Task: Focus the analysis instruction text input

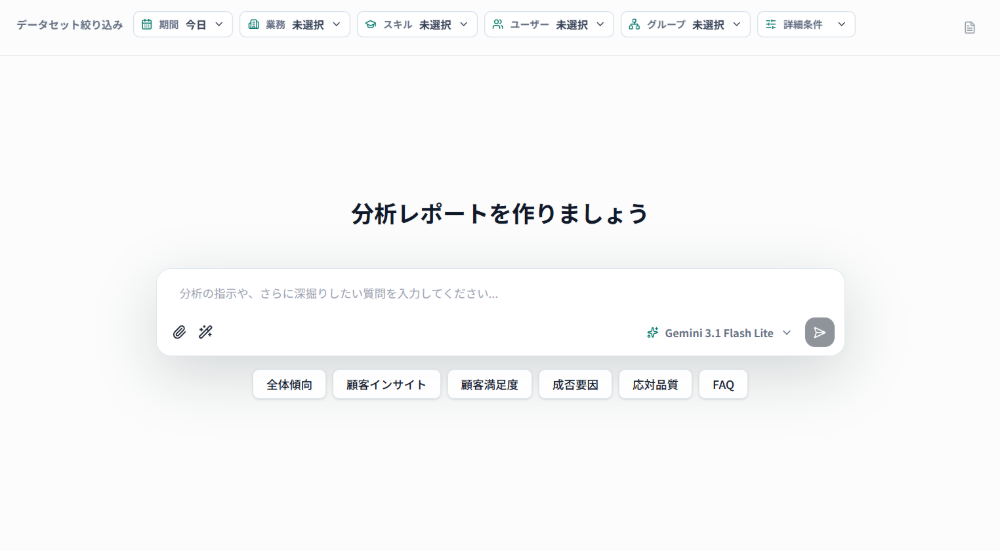Action: tap(501, 293)
